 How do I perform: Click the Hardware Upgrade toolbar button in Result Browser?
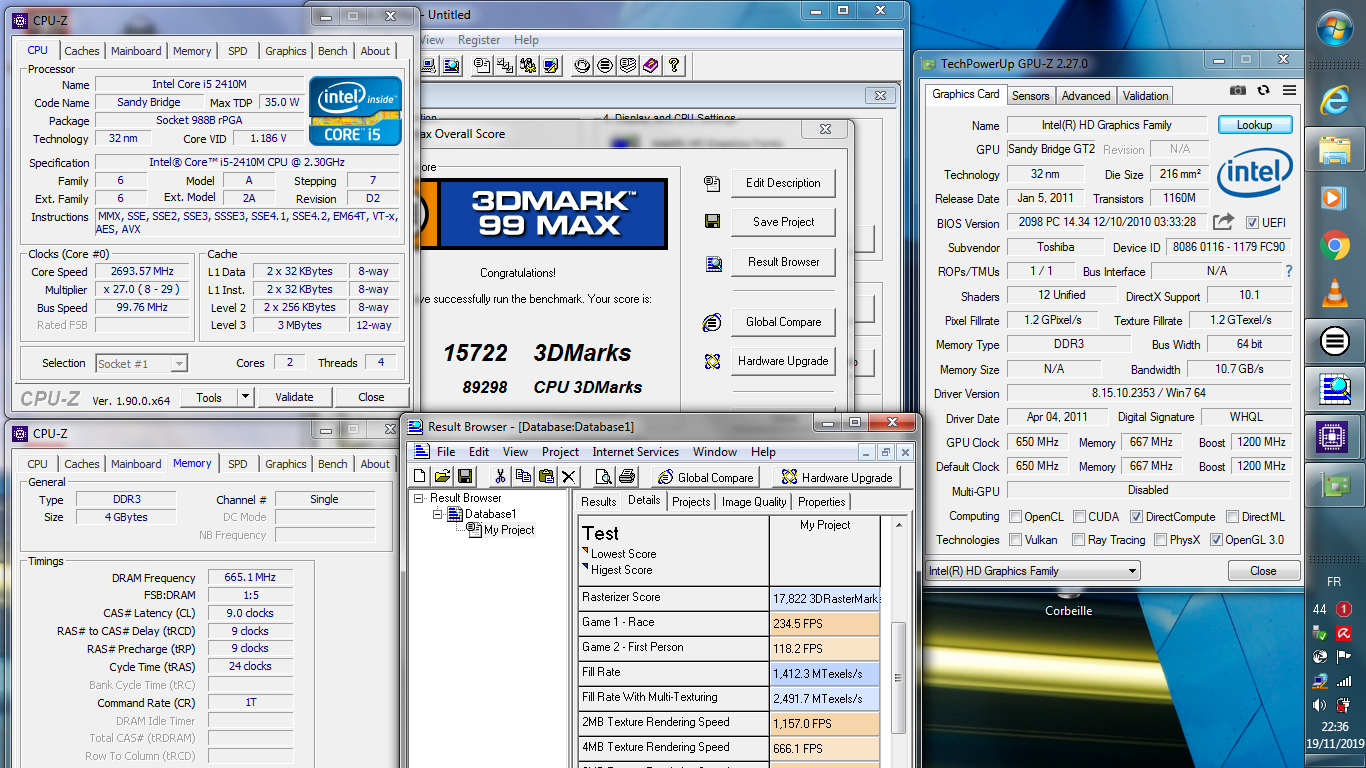(x=837, y=477)
